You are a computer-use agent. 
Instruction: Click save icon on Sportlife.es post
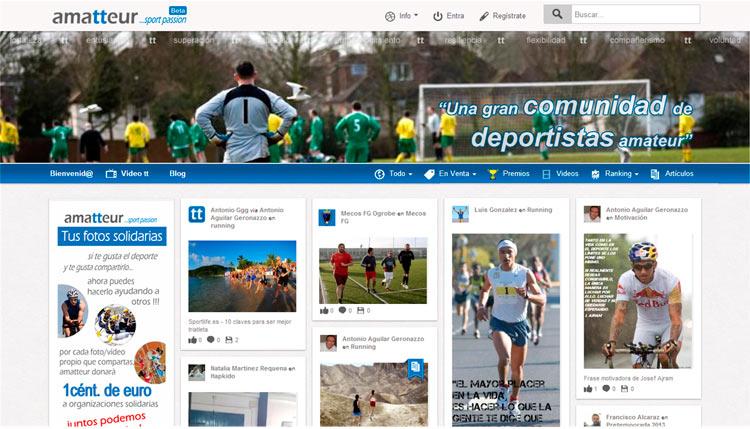[229, 340]
